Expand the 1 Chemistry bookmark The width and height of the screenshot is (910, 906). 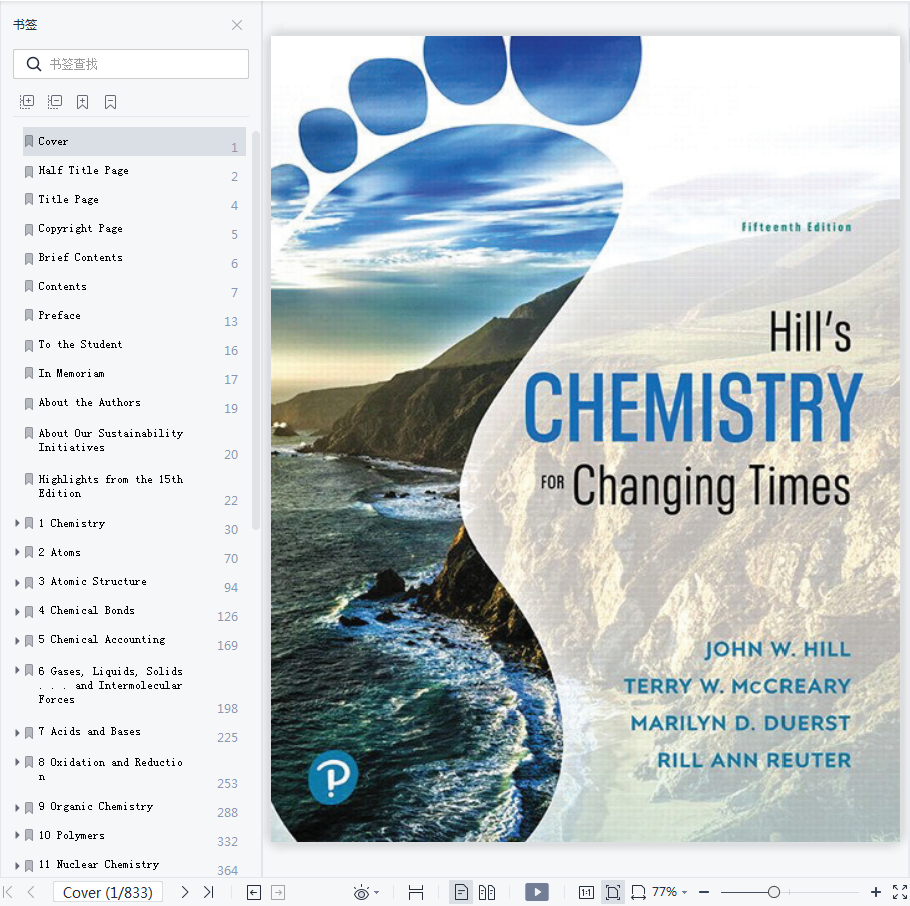[17, 524]
